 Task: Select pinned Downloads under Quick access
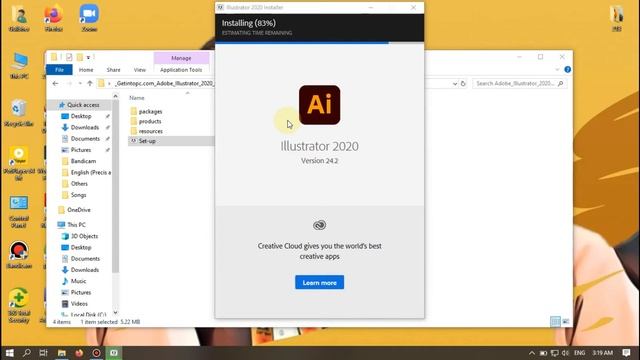click(x=84, y=127)
